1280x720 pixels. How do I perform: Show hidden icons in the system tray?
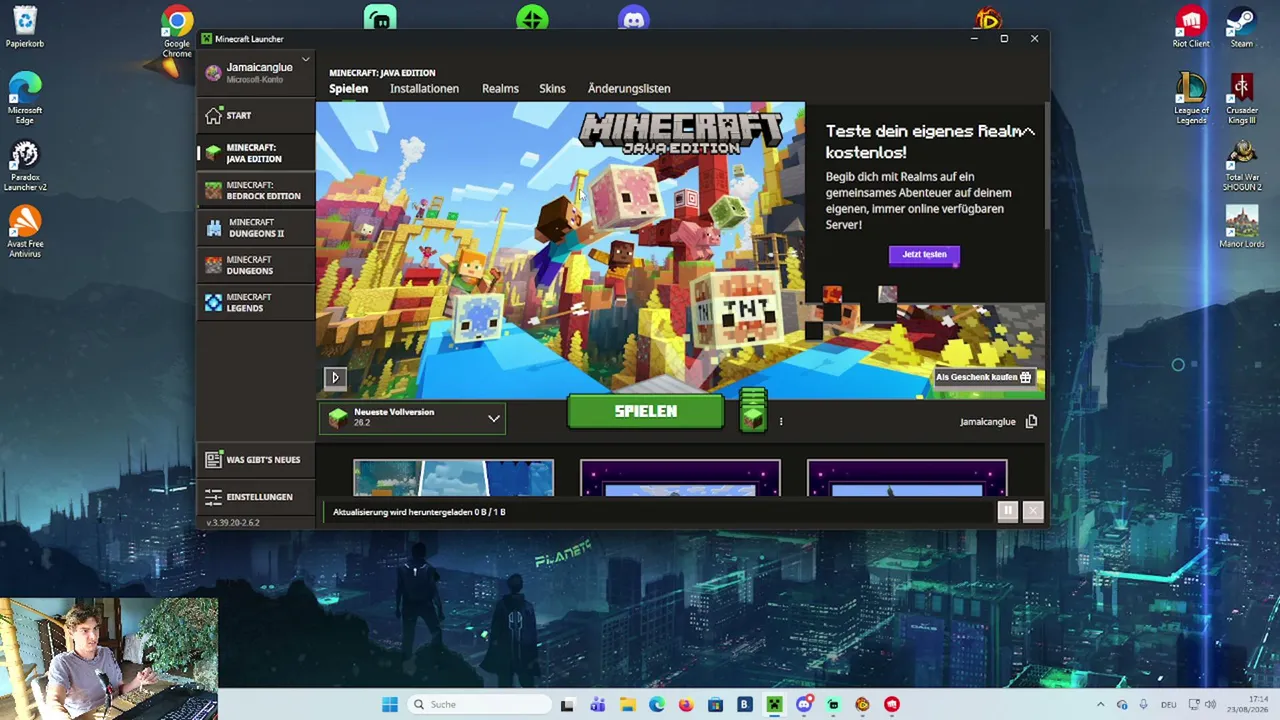1101,704
